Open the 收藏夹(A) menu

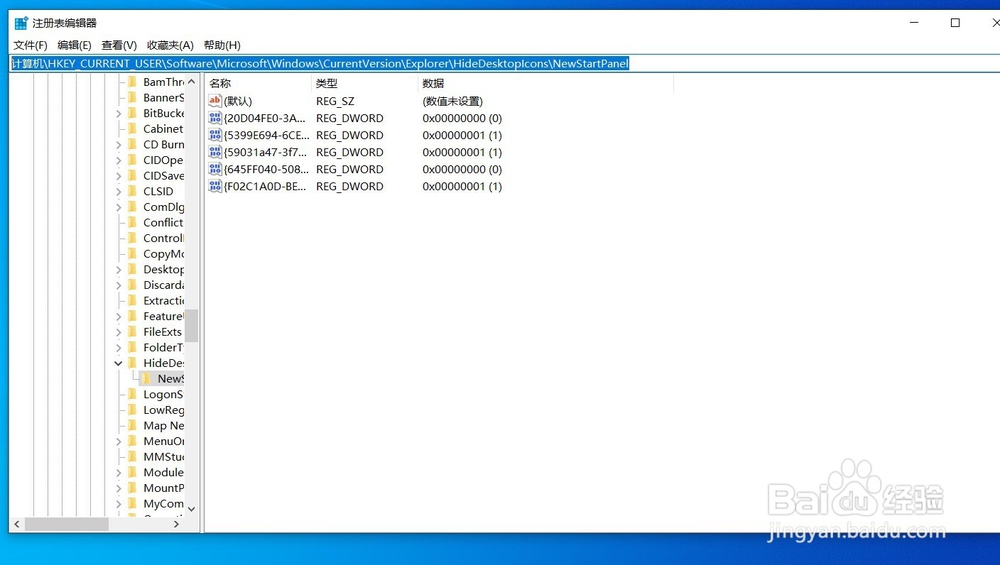click(170, 45)
